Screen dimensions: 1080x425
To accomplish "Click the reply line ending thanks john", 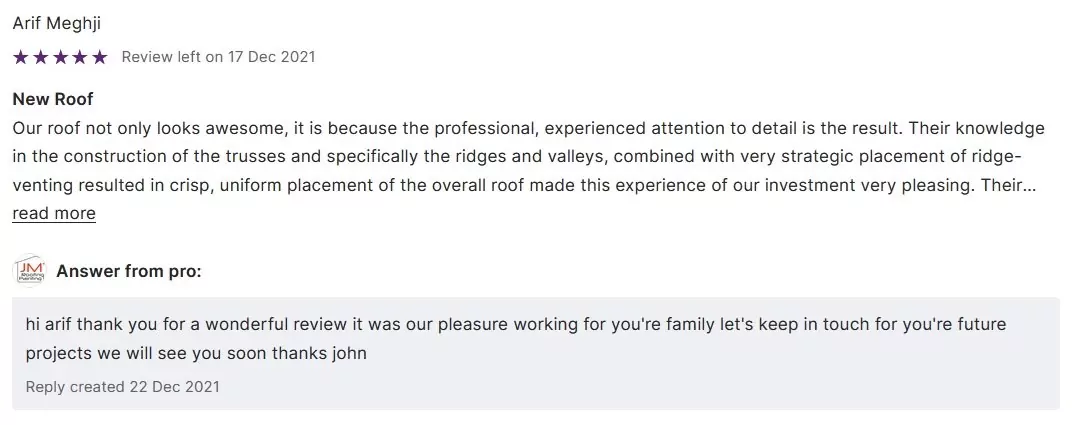I will (x=197, y=353).
